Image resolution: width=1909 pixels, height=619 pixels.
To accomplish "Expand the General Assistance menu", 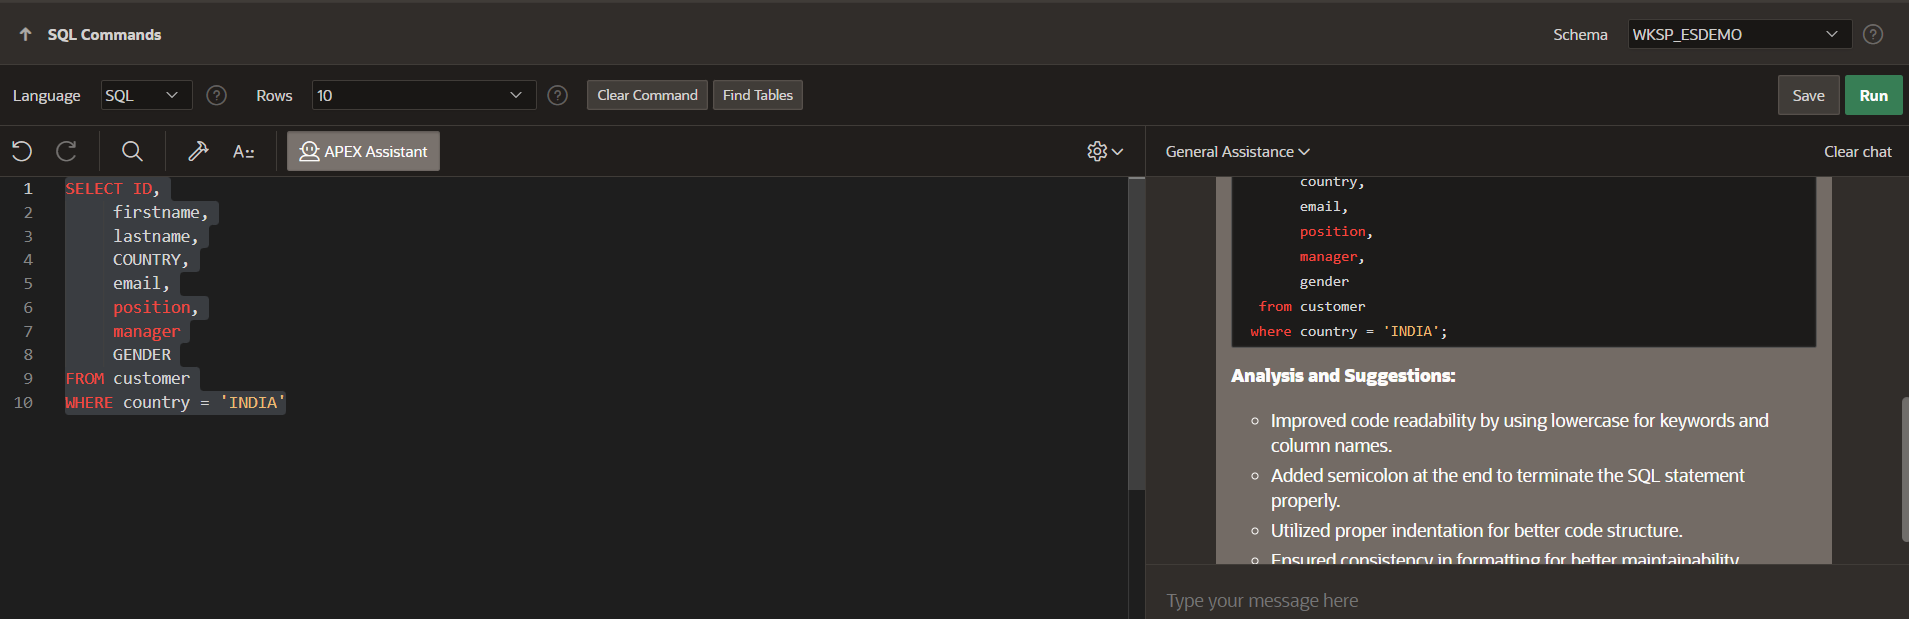I will click(1237, 152).
